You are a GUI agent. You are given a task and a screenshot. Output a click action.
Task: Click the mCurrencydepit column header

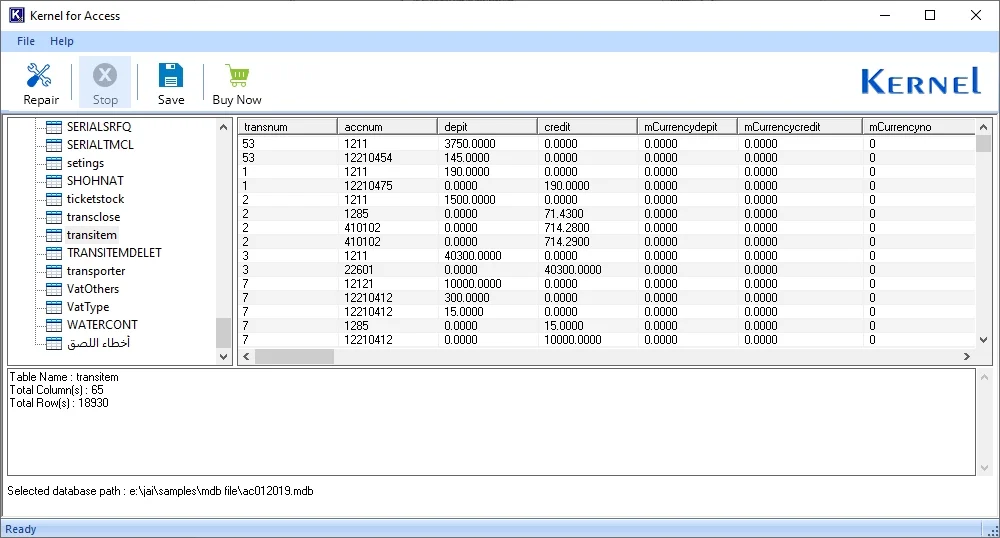tap(687, 127)
